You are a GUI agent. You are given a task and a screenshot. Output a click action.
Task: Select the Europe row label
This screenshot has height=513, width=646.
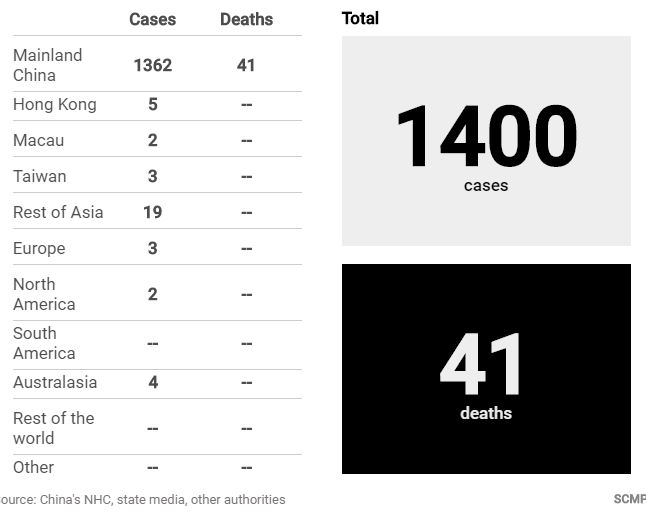click(x=39, y=248)
